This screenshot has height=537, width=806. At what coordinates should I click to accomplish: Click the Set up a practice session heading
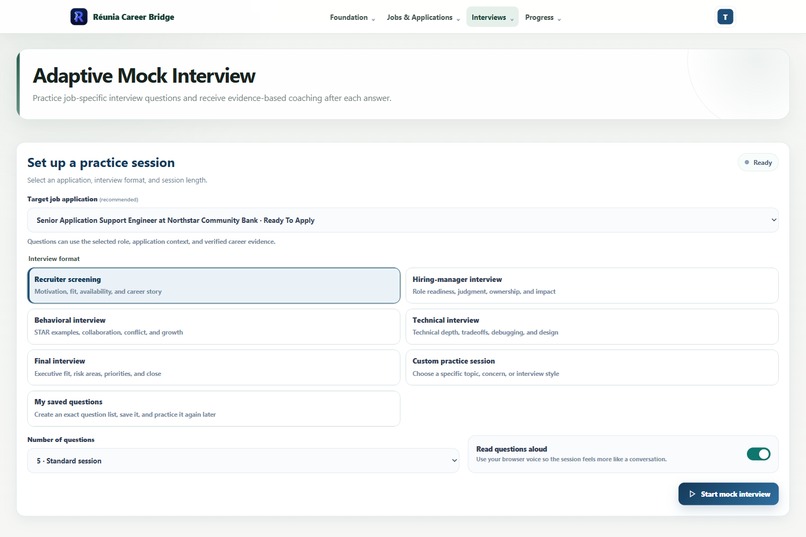tap(101, 162)
